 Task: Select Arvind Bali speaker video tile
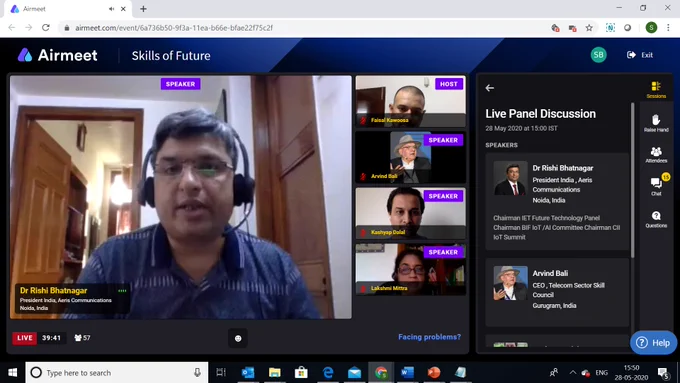[x=411, y=157]
